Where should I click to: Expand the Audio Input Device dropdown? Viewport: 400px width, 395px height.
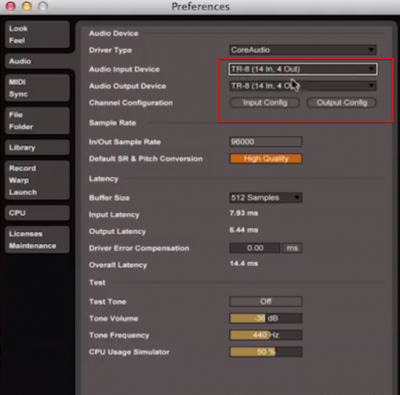click(x=303, y=69)
